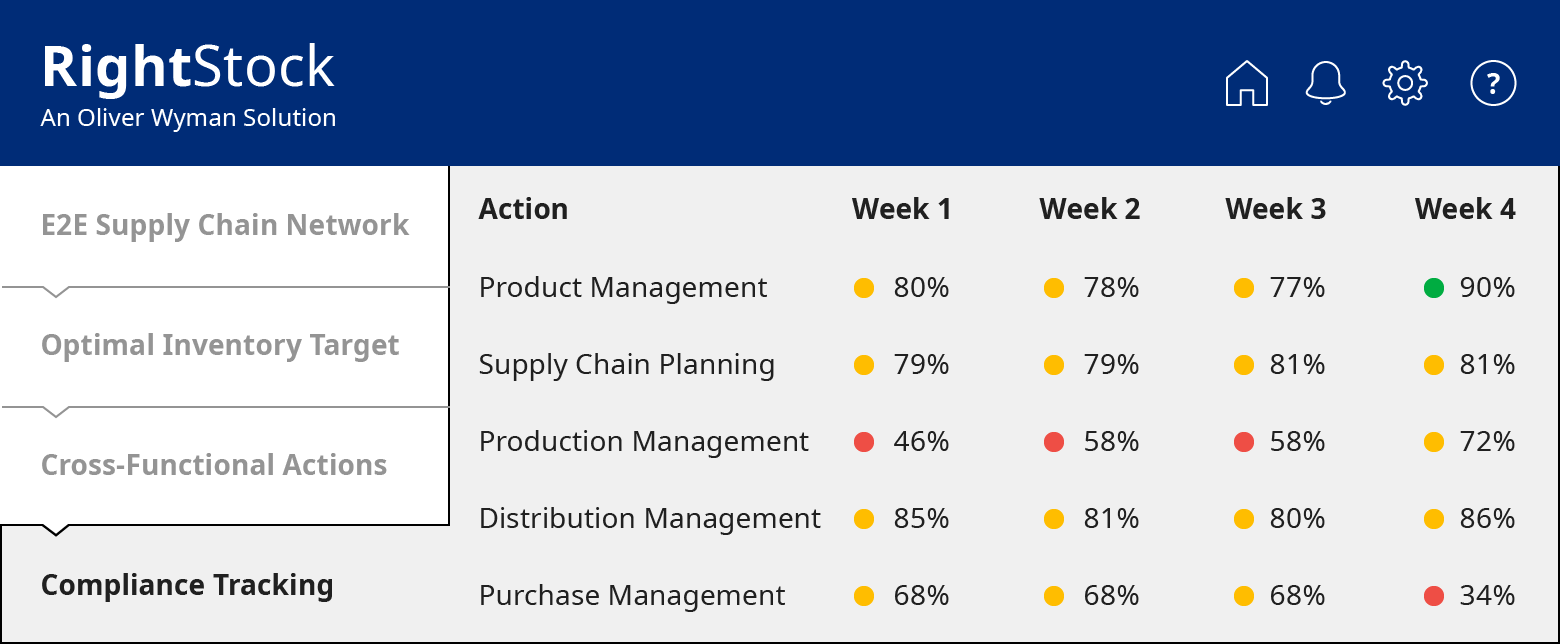Open the Supply Chain Planning action
Screen dimensions: 1560x644
pyautogui.click(x=627, y=365)
